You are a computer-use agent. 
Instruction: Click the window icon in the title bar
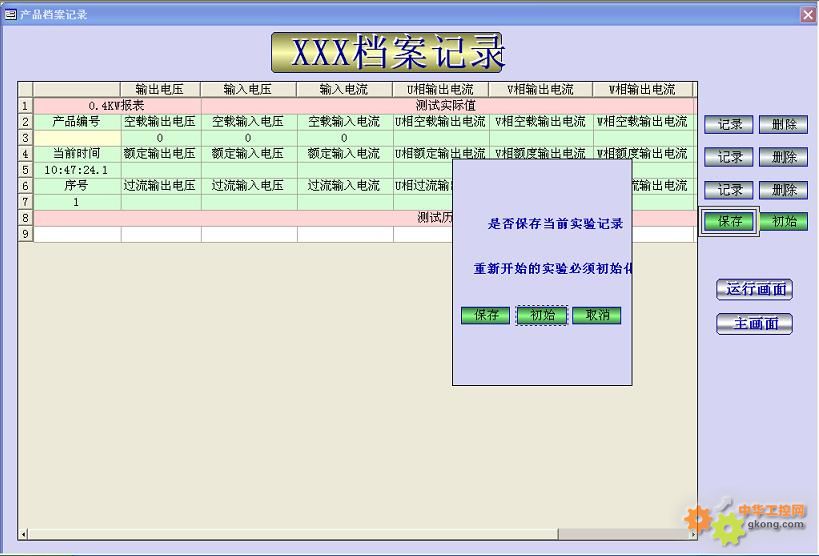10,14
